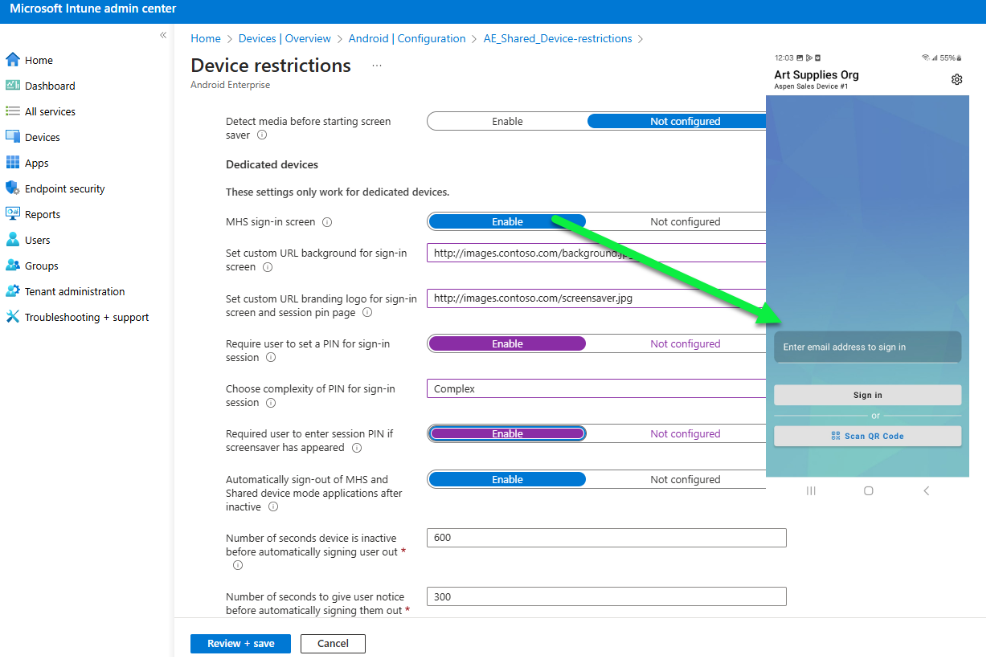Tap the phone preview back navigation arrow
The image size is (986, 657).
pos(926,490)
